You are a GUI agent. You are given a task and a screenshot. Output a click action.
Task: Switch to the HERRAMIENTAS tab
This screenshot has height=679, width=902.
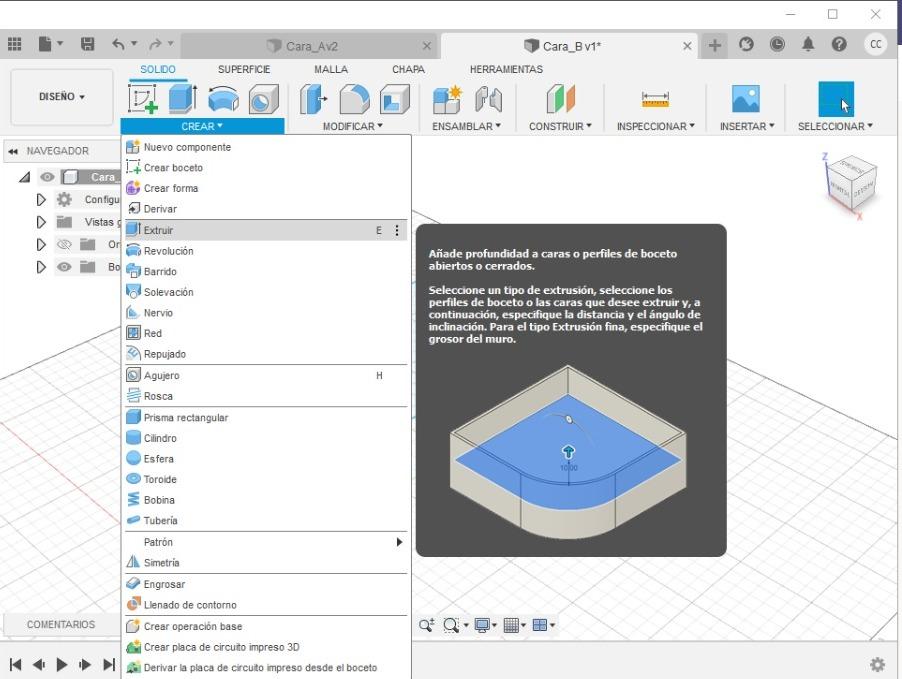pos(506,69)
